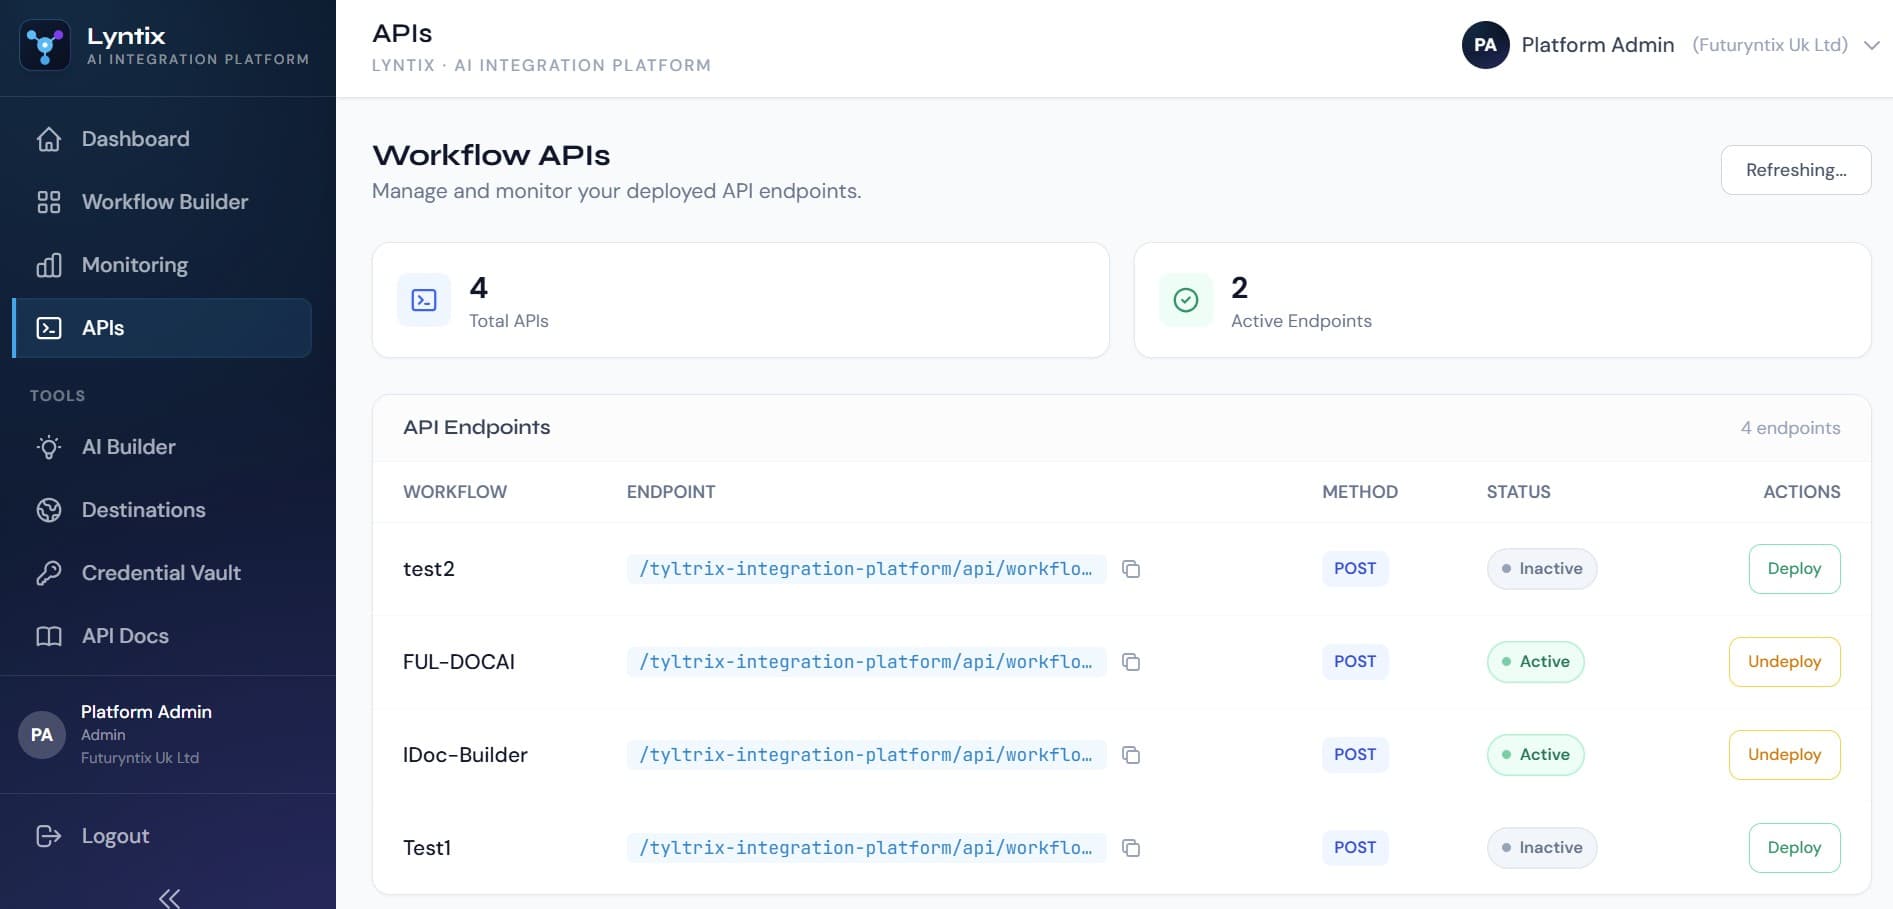1893x909 pixels.
Task: Copy the Test1 endpoint URL
Action: (1131, 848)
